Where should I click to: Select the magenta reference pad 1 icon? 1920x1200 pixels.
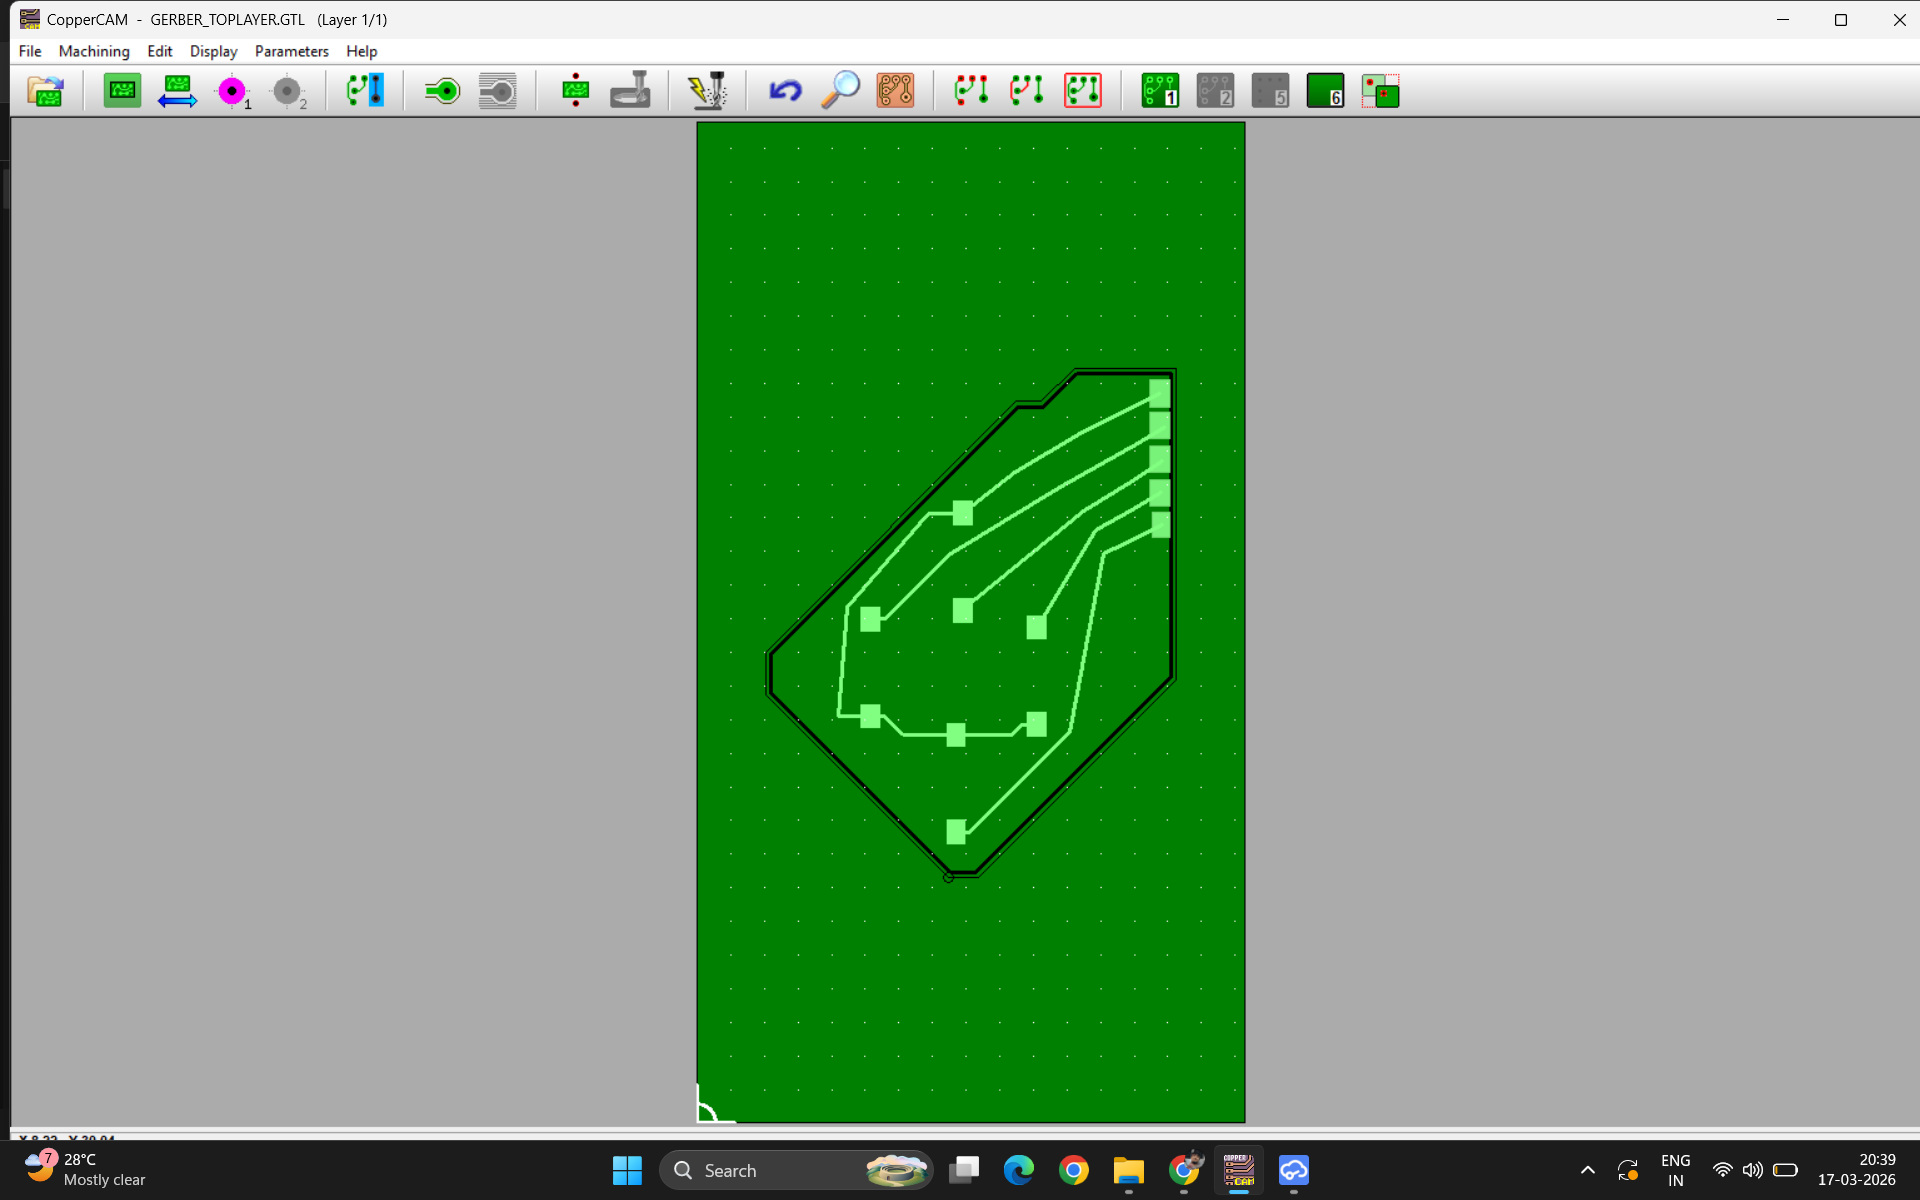pyautogui.click(x=232, y=91)
